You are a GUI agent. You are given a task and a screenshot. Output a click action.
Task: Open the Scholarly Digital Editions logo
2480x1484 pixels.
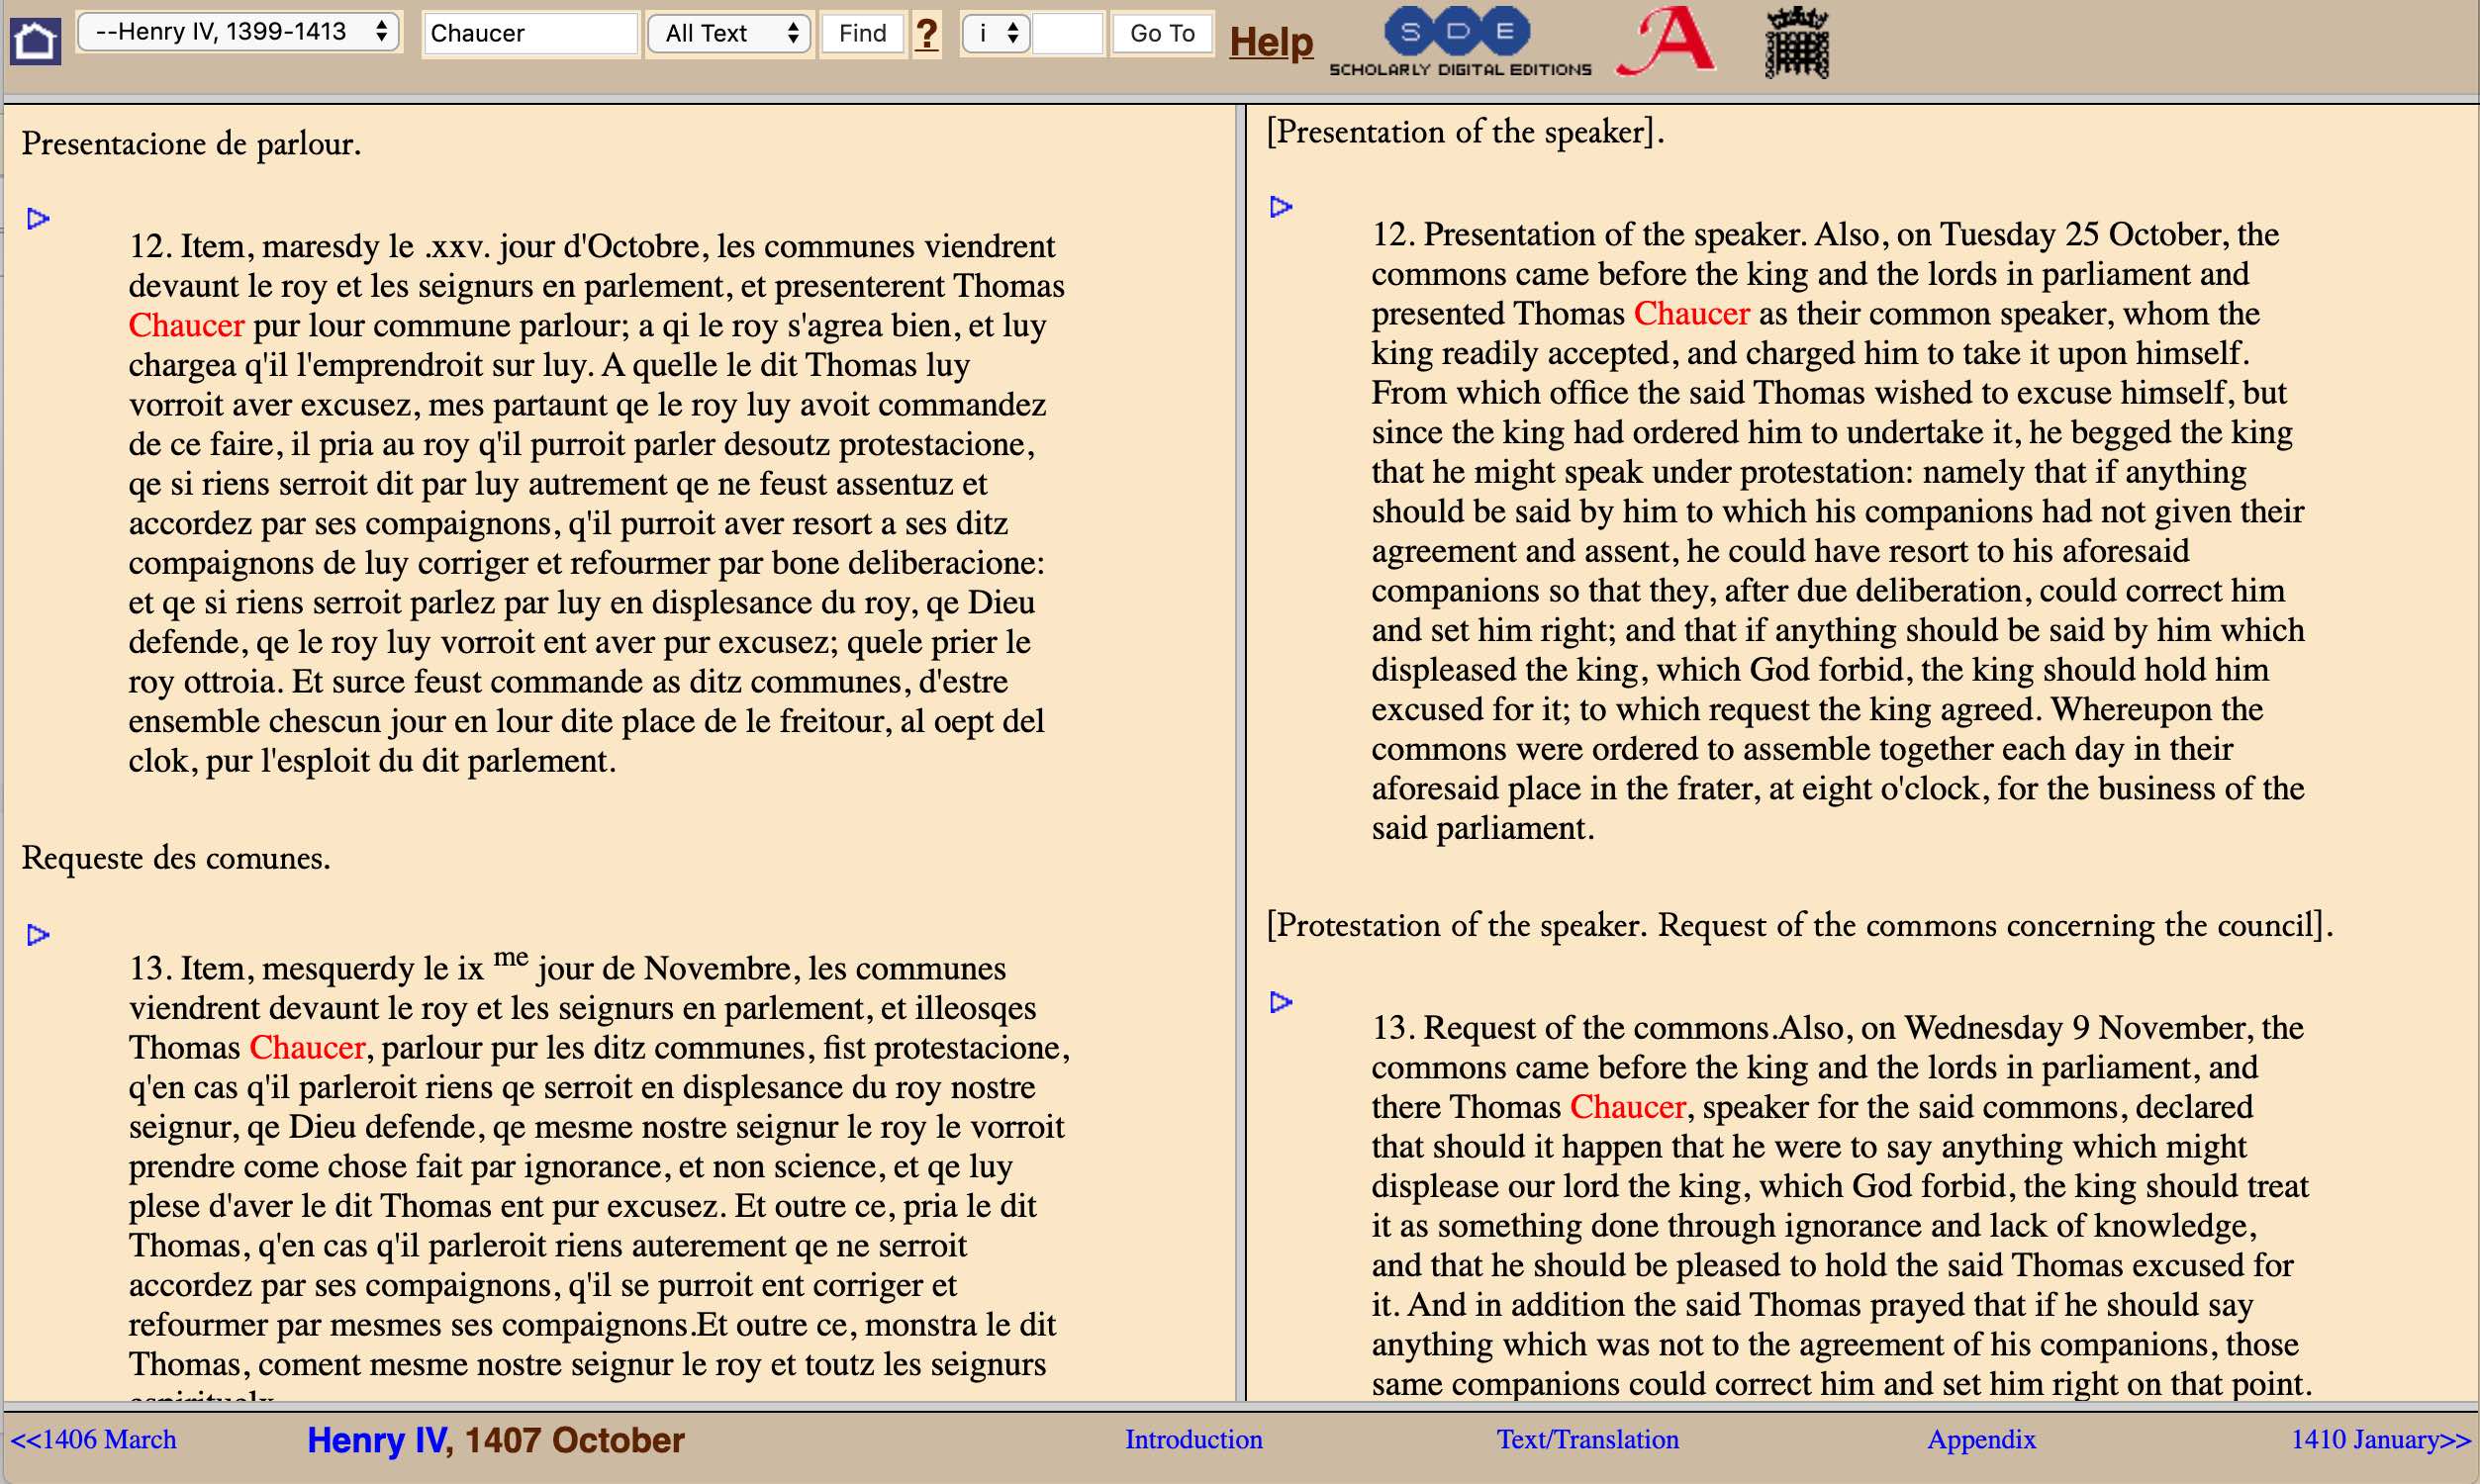[x=1459, y=43]
